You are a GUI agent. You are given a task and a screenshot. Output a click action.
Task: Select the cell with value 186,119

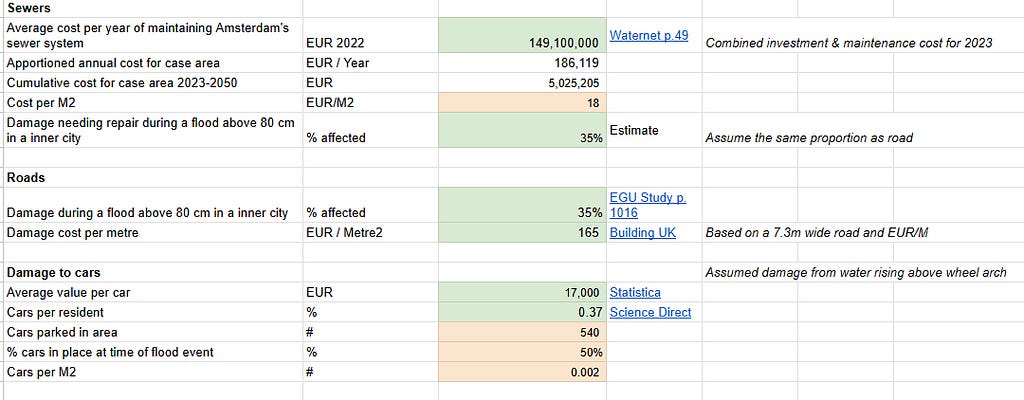[x=522, y=63]
